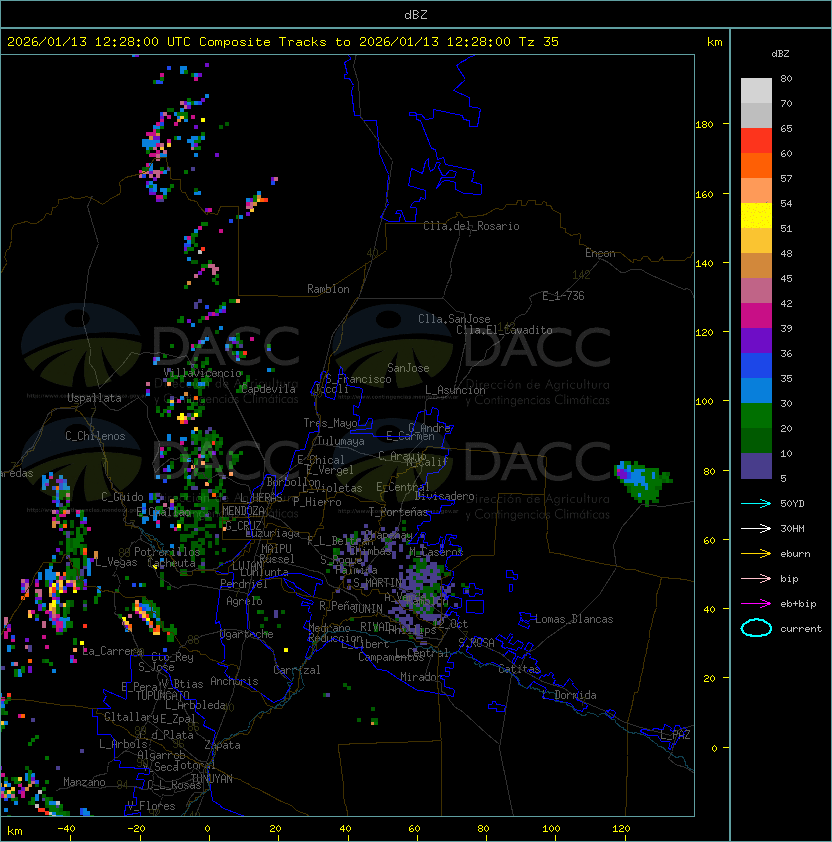Click the C_Guido map label
Image resolution: width=832 pixels, height=842 pixels.
click(x=122, y=497)
